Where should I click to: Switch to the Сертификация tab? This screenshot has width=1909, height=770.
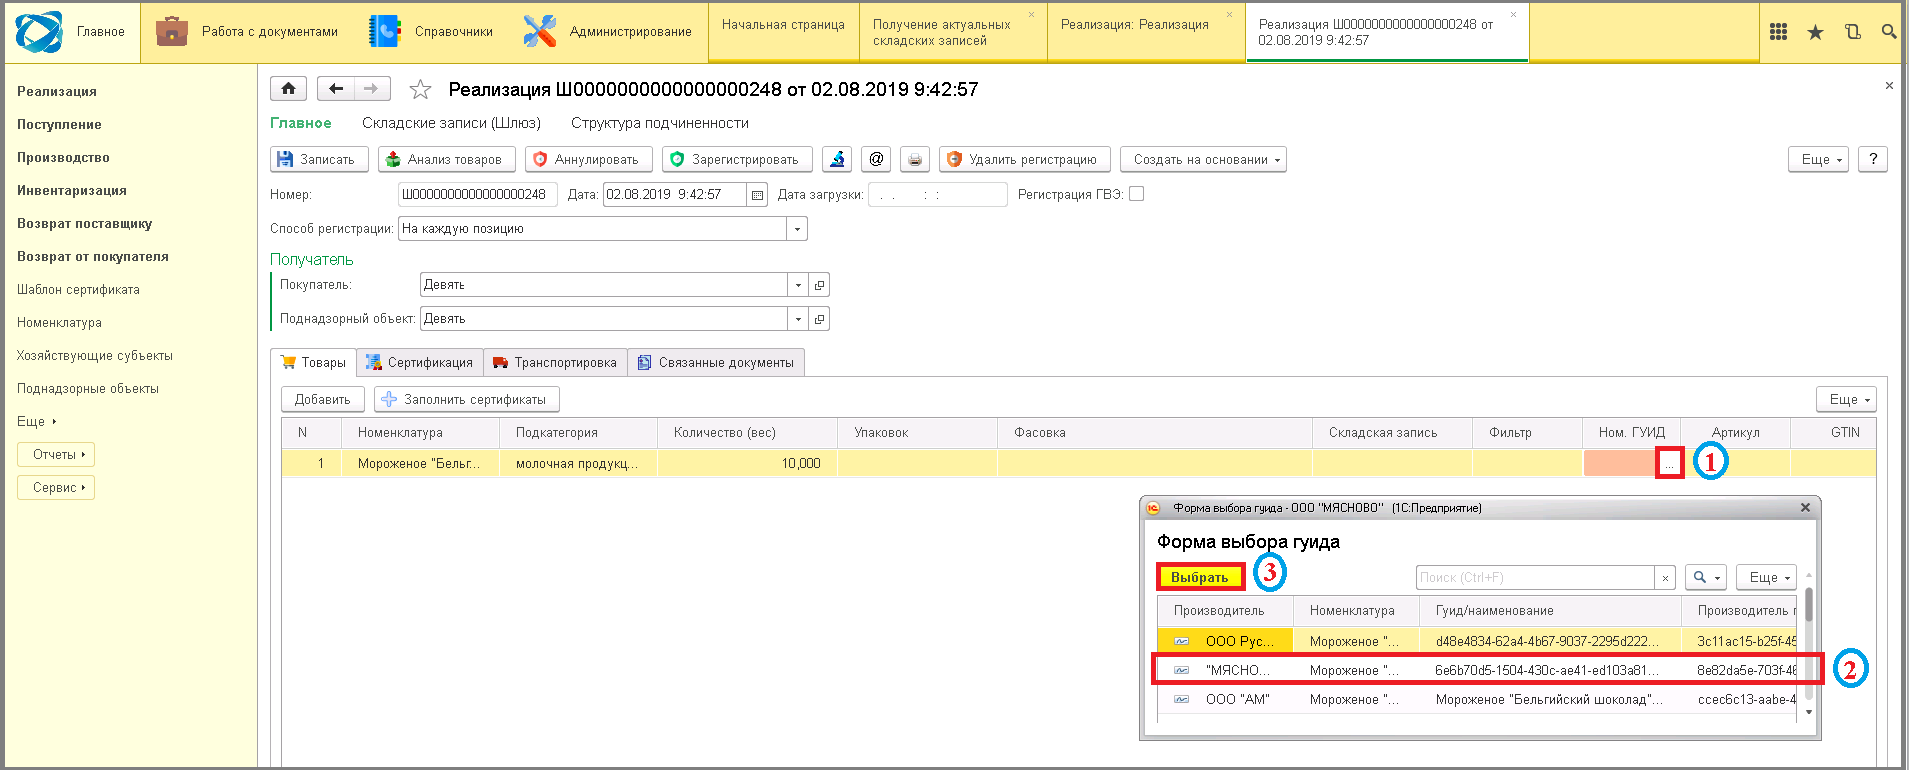click(x=420, y=362)
